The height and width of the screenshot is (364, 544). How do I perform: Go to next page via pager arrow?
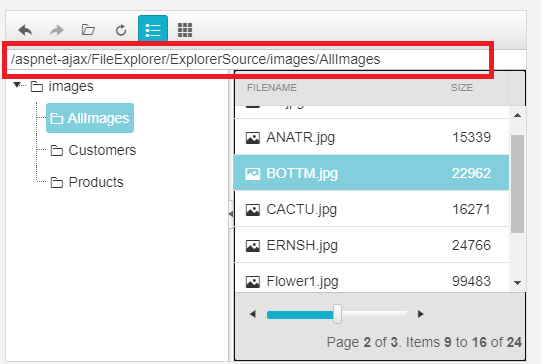420,314
